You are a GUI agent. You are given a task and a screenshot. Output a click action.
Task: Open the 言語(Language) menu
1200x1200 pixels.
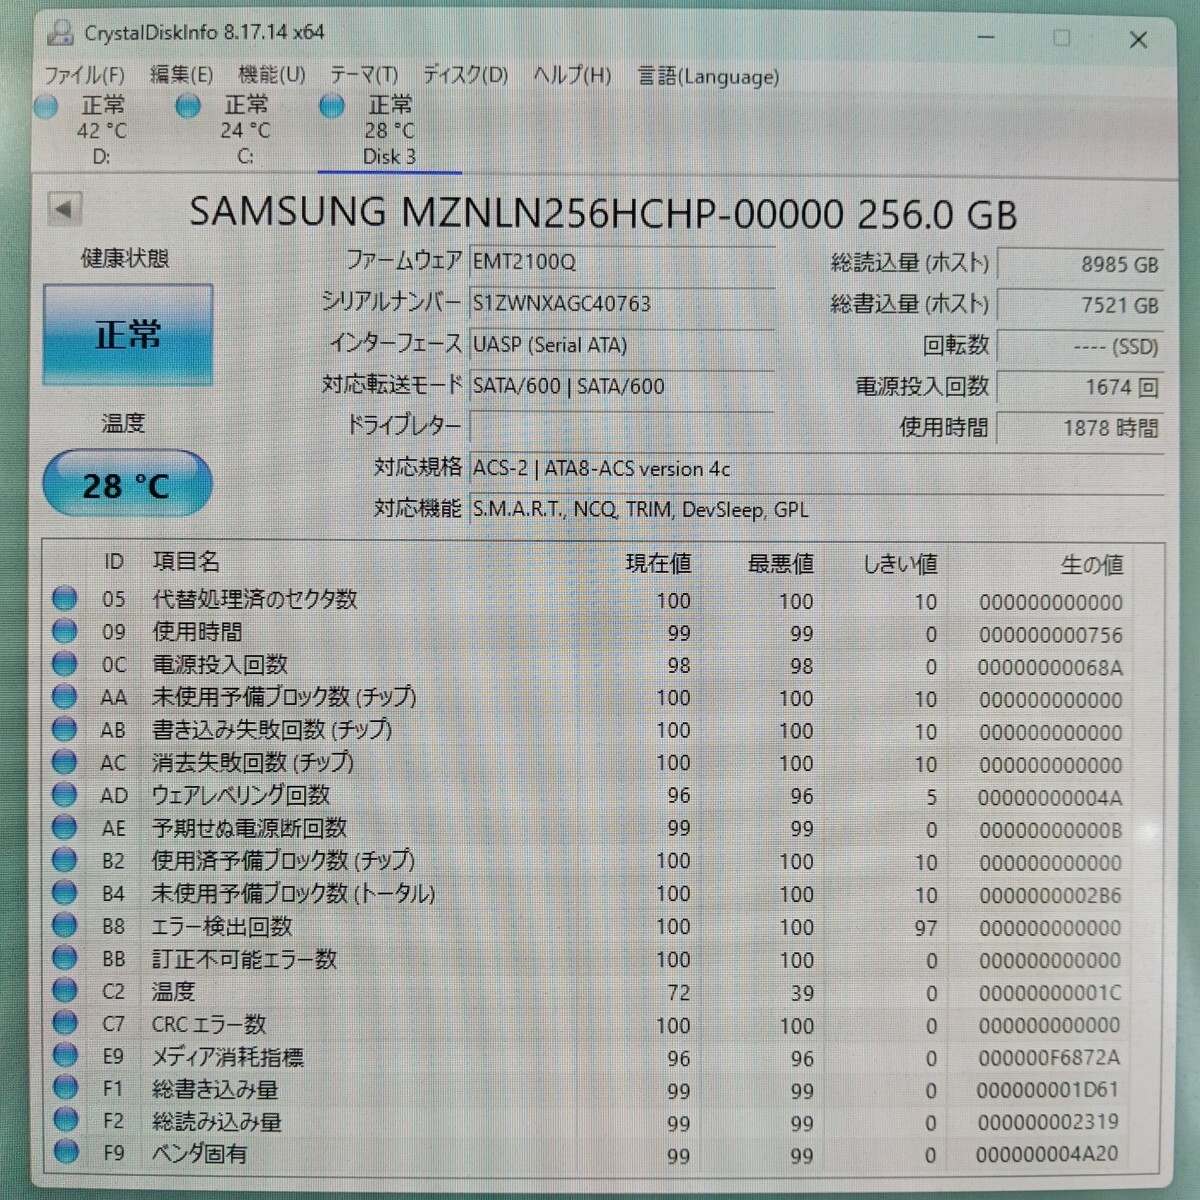[709, 76]
